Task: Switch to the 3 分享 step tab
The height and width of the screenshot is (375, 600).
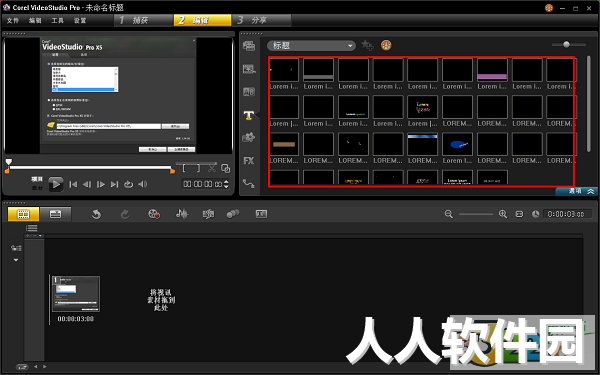Action: coord(261,20)
